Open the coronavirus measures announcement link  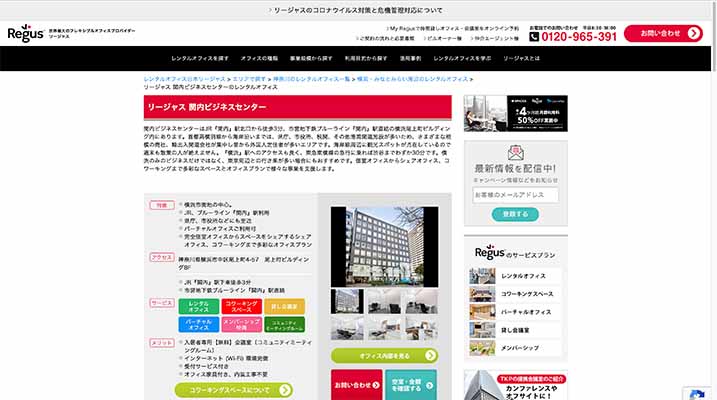click(358, 10)
